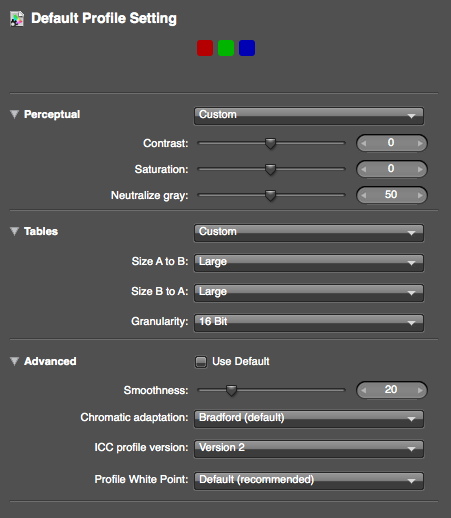This screenshot has width=451, height=518.
Task: Open the Profile White Point dropdown
Action: 309,481
